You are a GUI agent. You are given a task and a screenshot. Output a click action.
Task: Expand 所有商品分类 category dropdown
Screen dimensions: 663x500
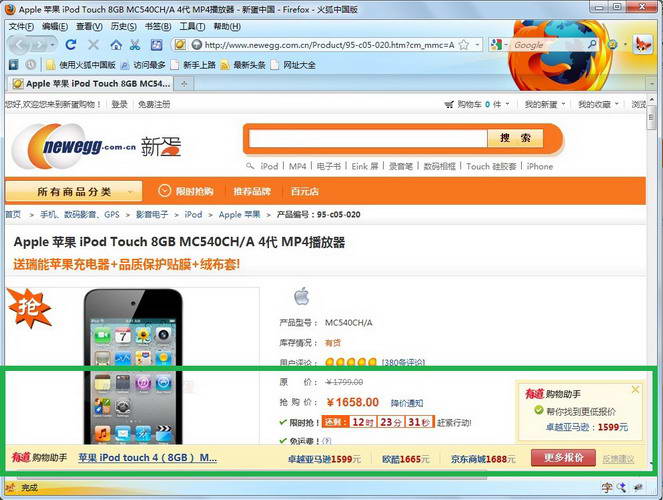pyautogui.click(x=73, y=191)
